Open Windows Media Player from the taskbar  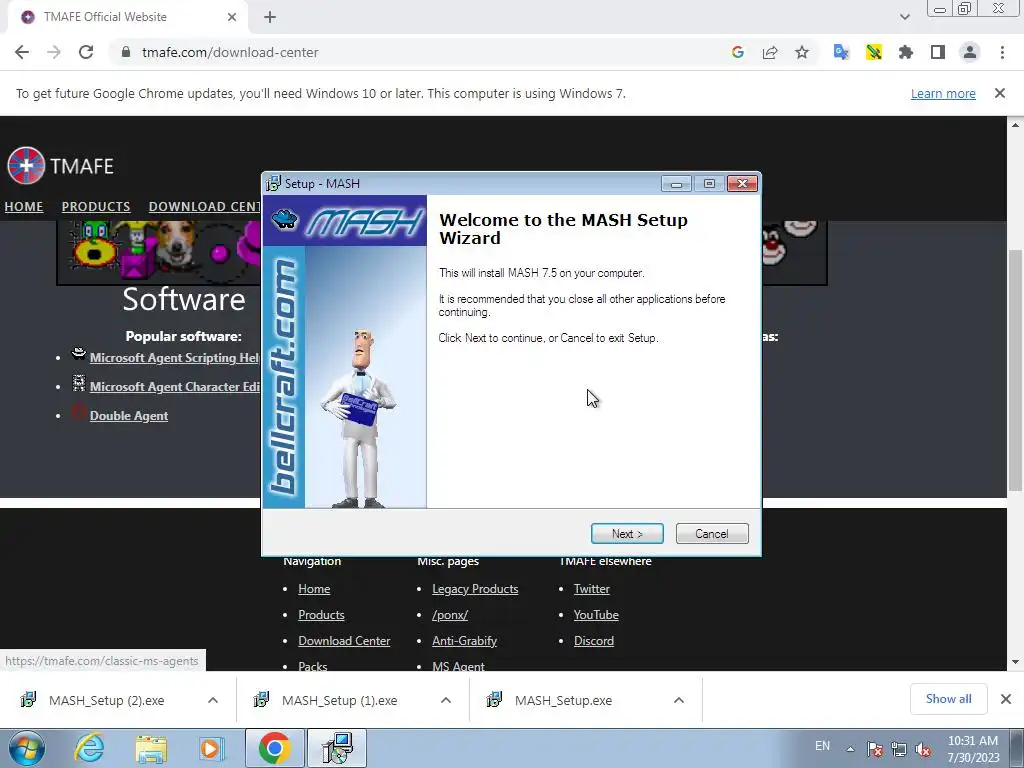[212, 748]
